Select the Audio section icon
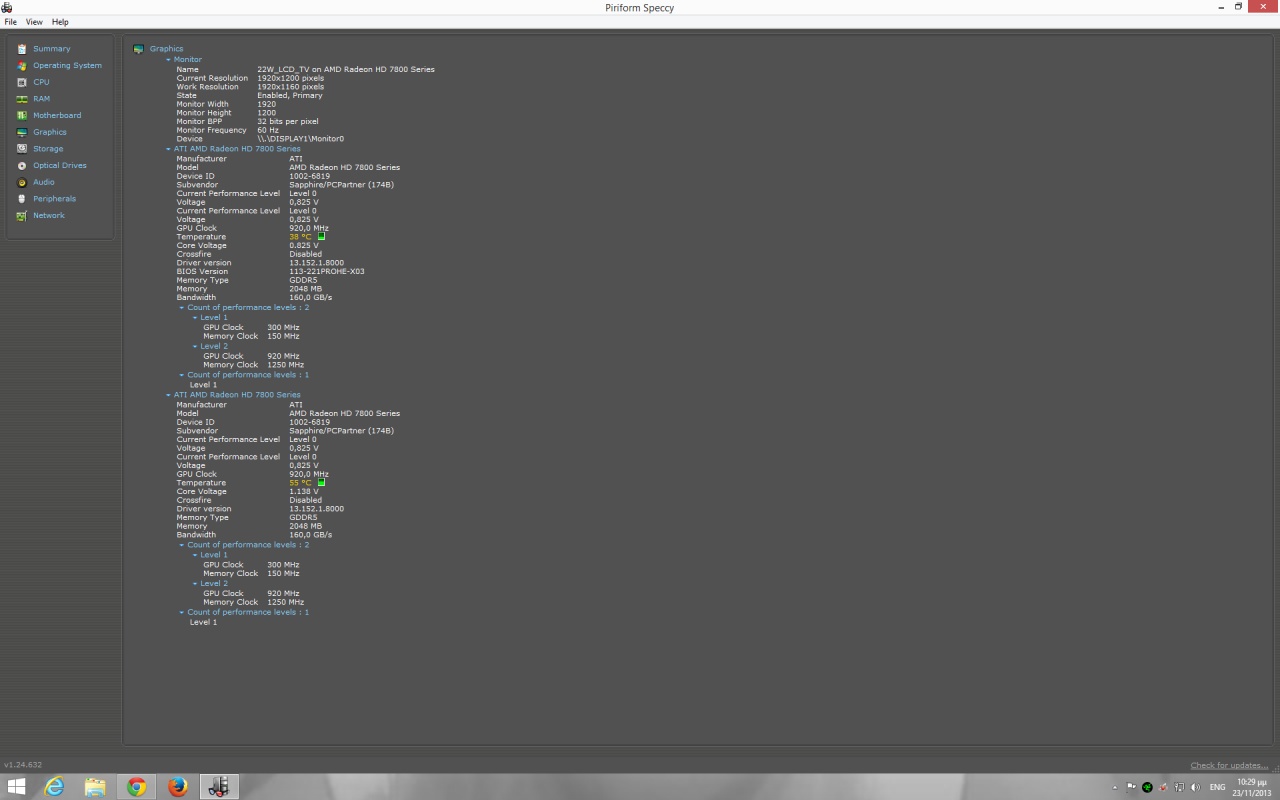Viewport: 1280px width, 800px height. [22, 182]
